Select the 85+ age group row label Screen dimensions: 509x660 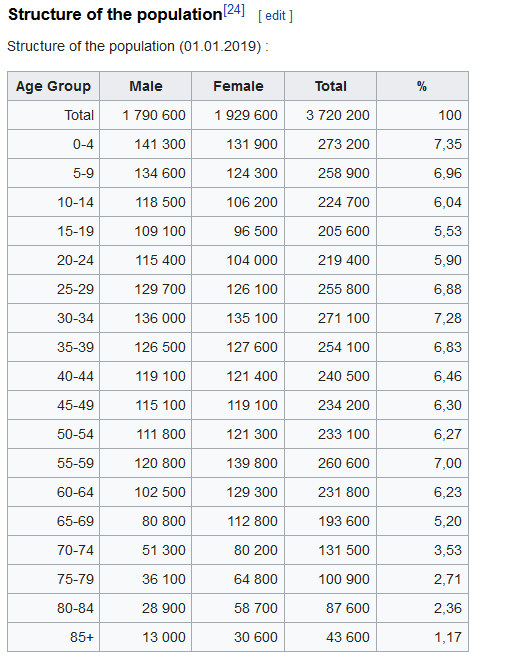point(53,637)
